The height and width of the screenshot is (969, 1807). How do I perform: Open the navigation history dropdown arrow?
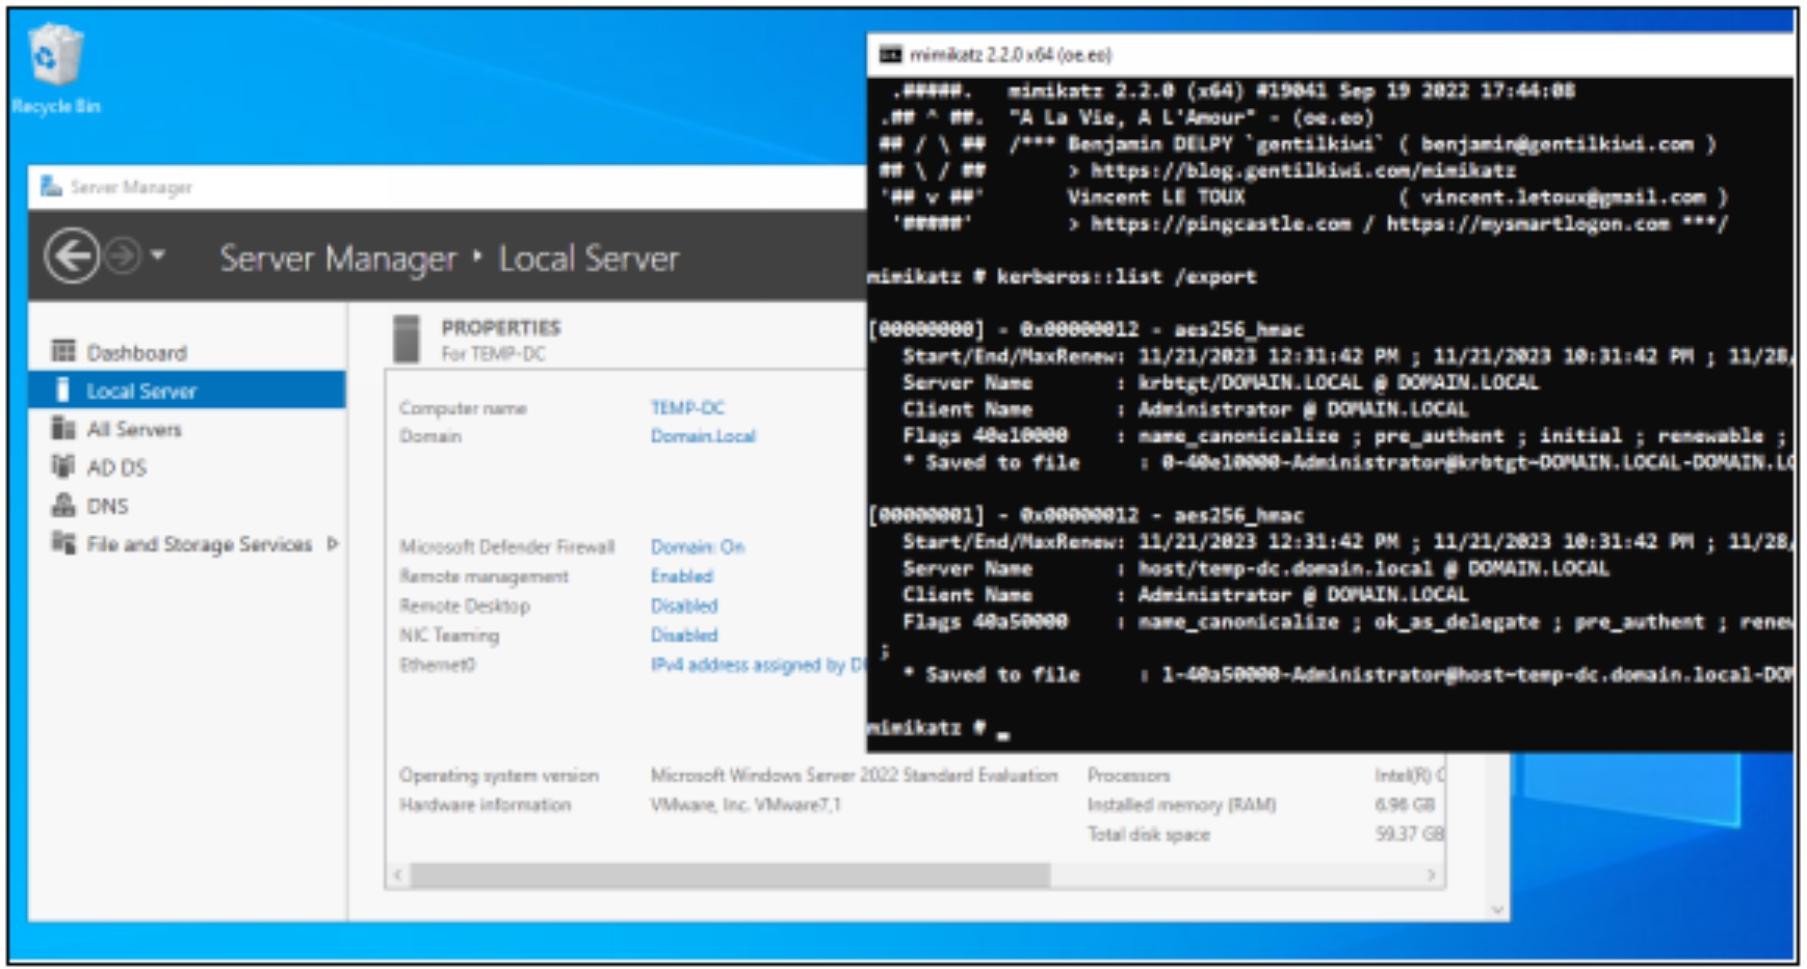click(158, 256)
